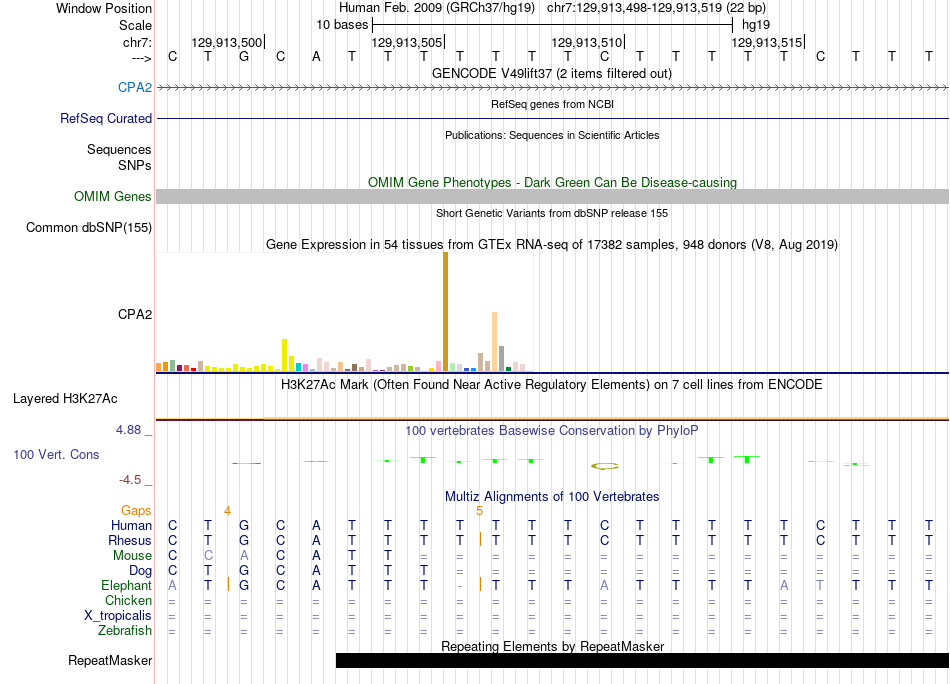Click the Scale label at left
The width and height of the screenshot is (950, 684).
tap(135, 25)
